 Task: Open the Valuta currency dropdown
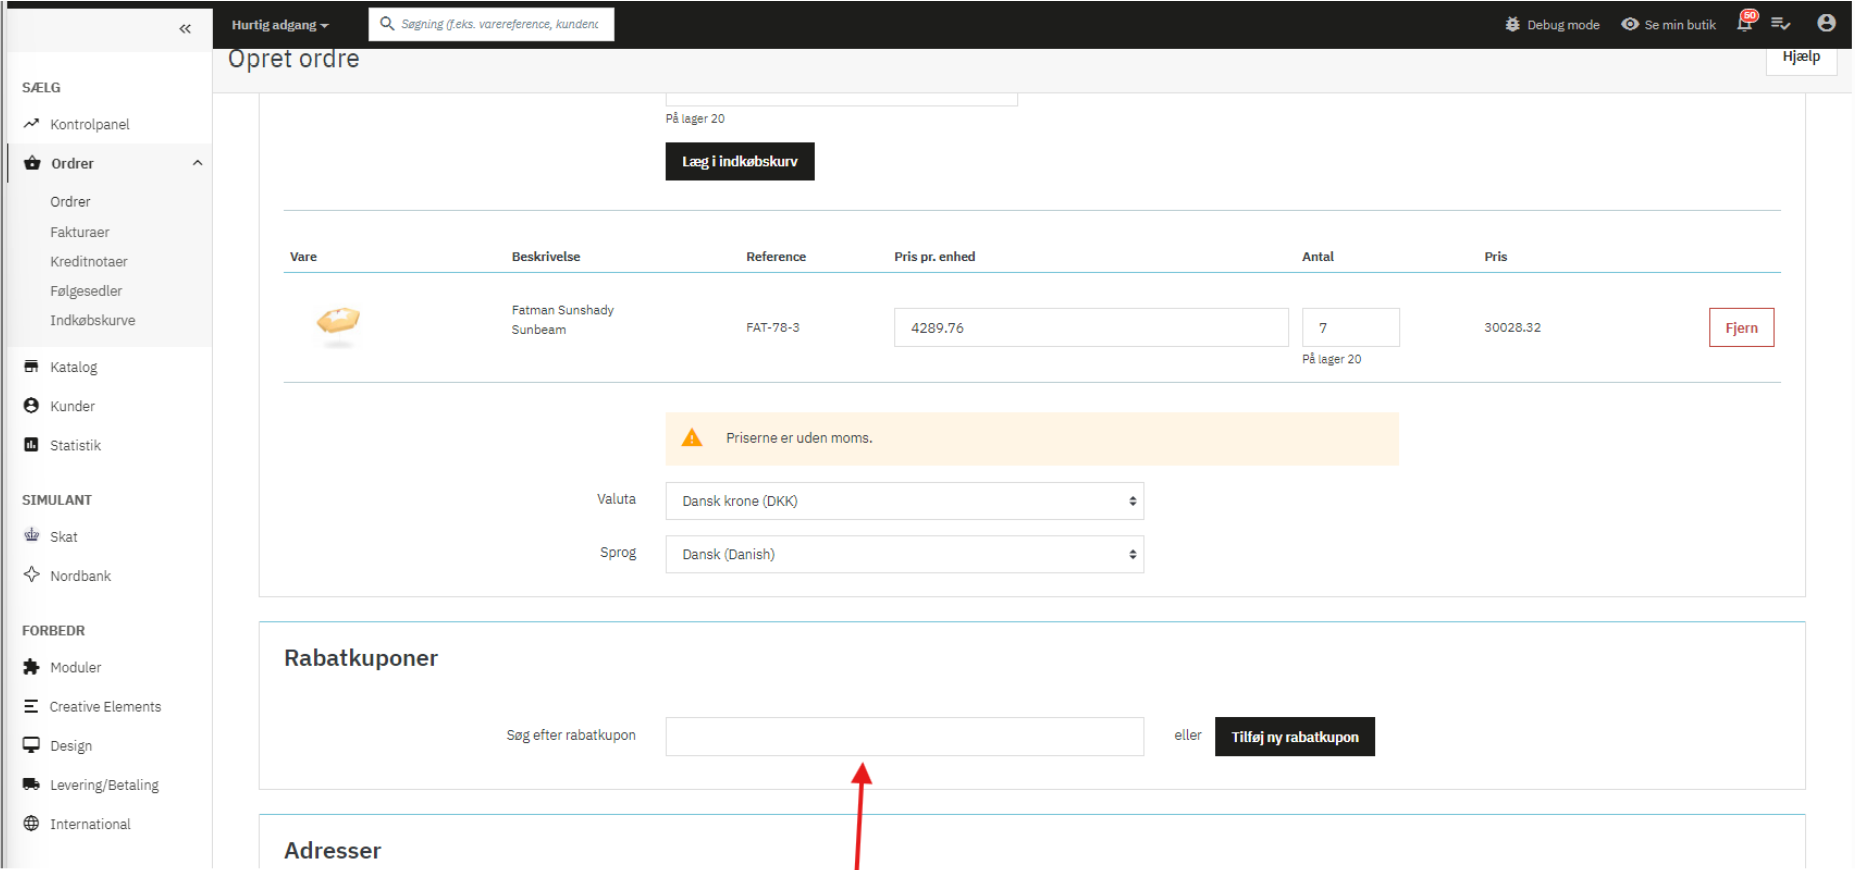[x=904, y=501]
